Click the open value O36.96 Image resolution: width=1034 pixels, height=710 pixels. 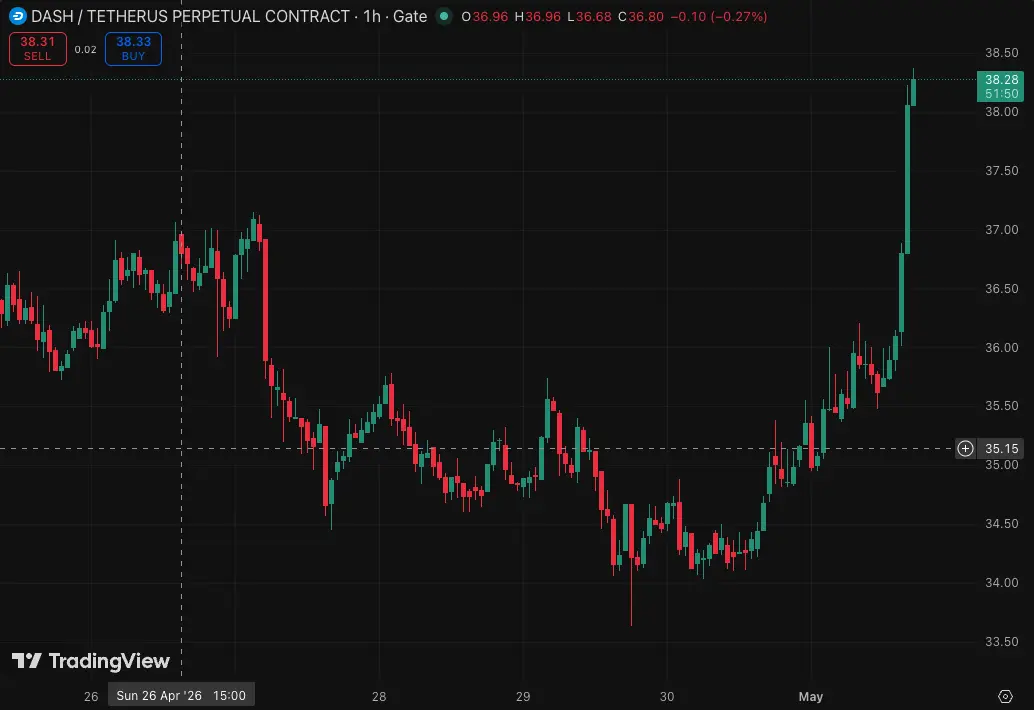[x=485, y=16]
